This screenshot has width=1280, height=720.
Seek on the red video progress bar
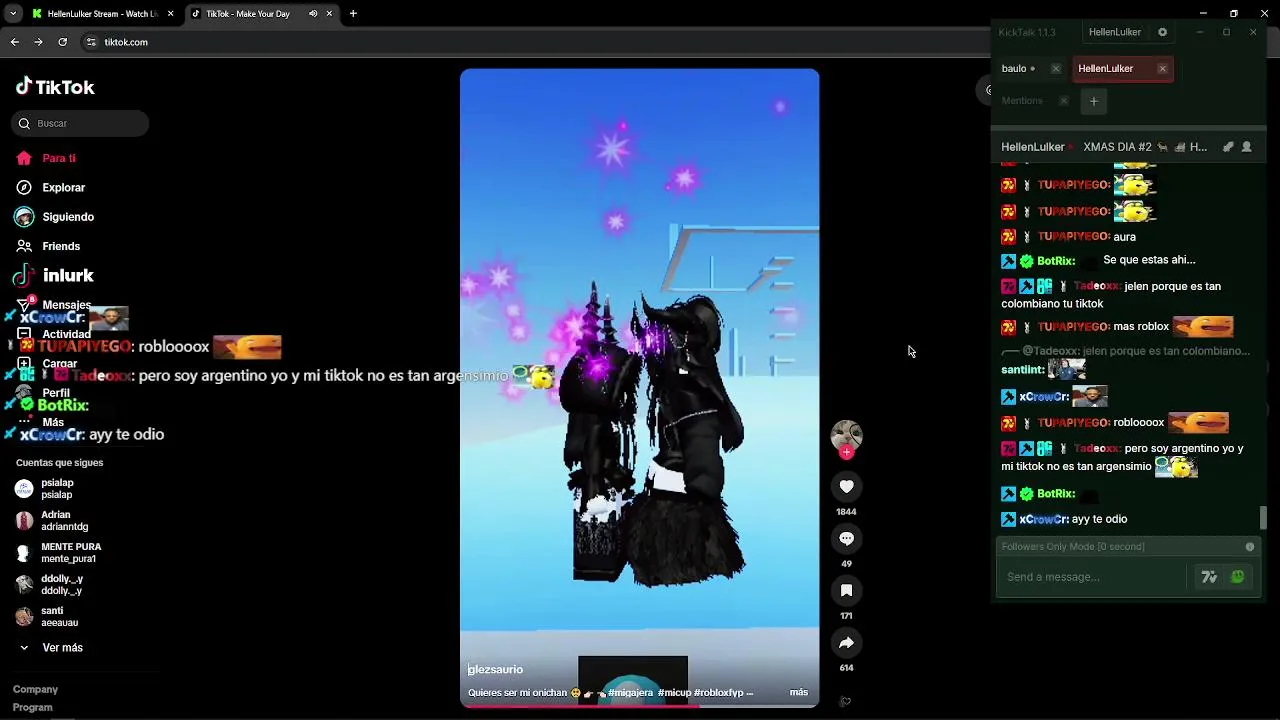[x=640, y=705]
